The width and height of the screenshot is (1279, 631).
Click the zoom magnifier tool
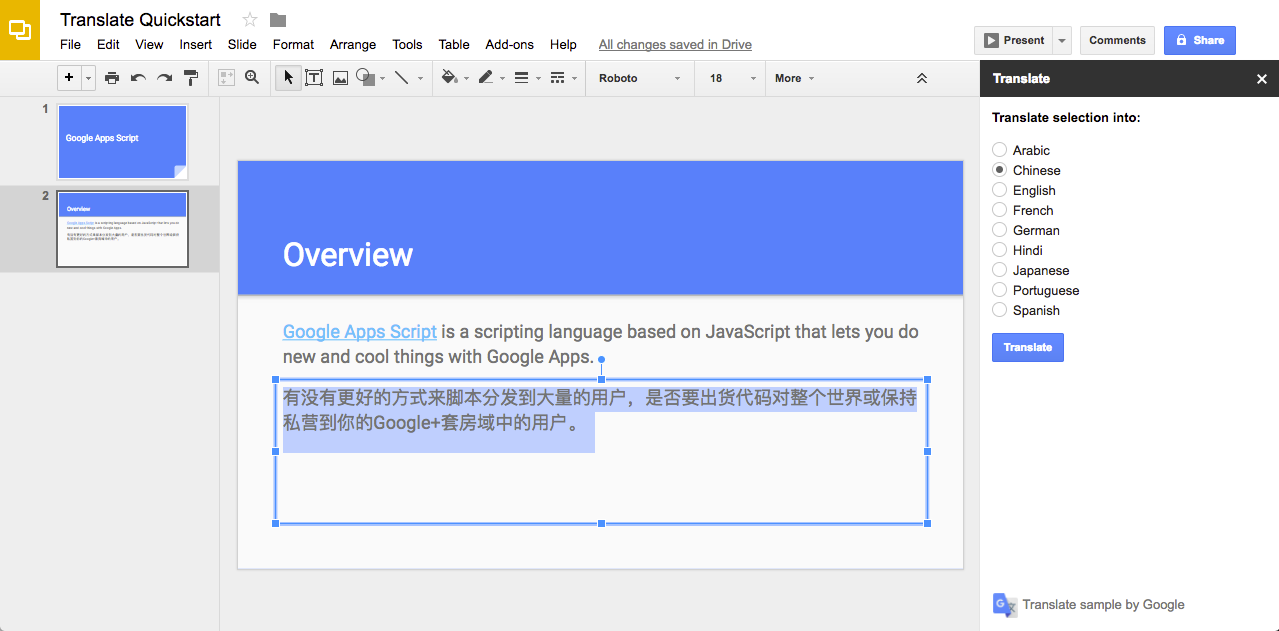click(252, 78)
